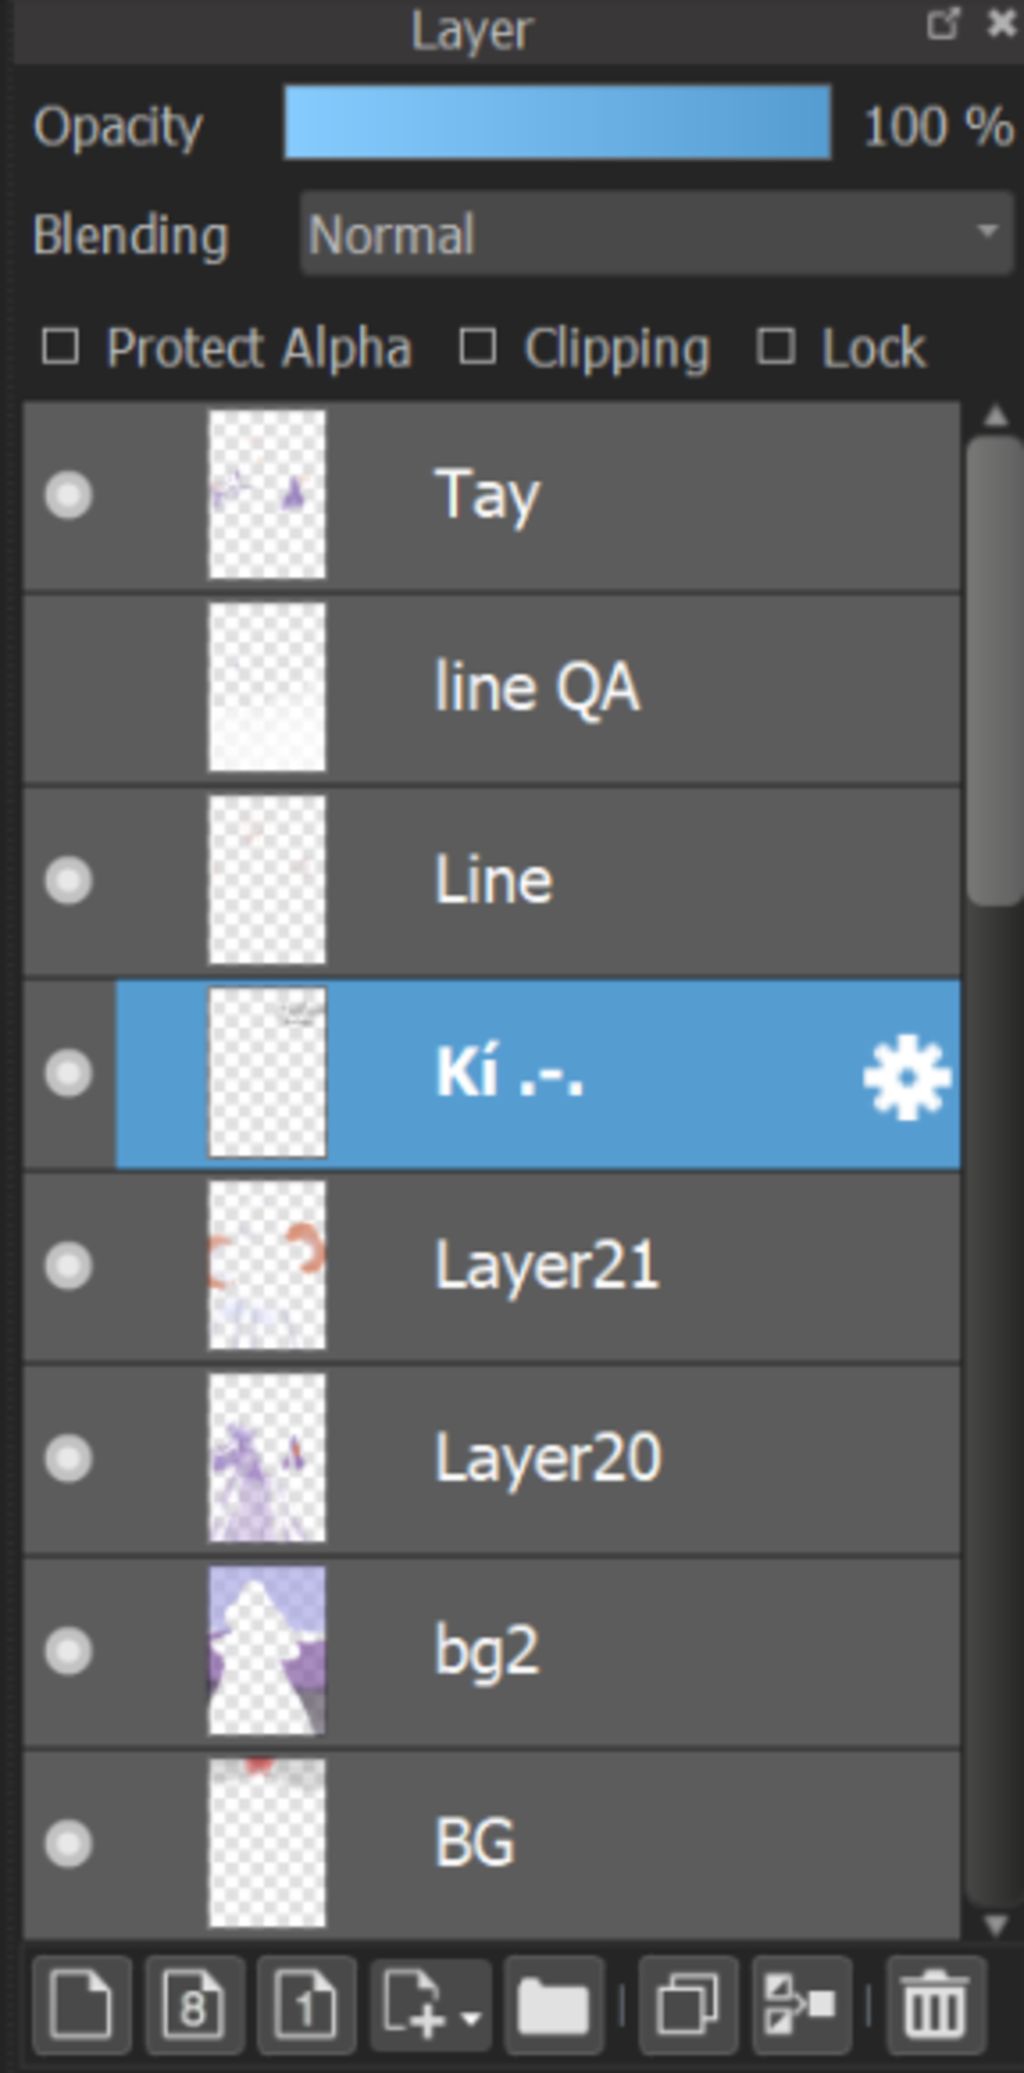The image size is (1024, 2073).
Task: Create a new color layer
Action: (81, 2004)
